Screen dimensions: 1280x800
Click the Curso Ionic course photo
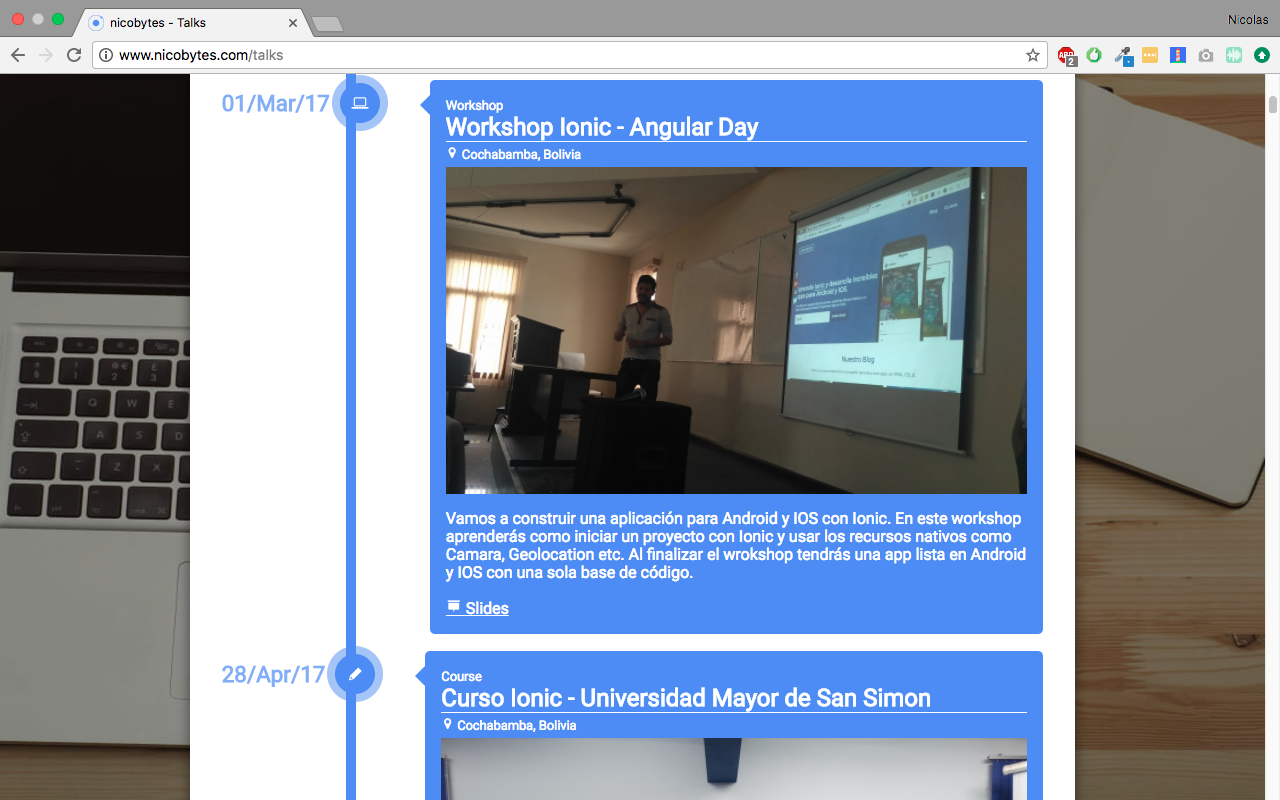(x=734, y=769)
